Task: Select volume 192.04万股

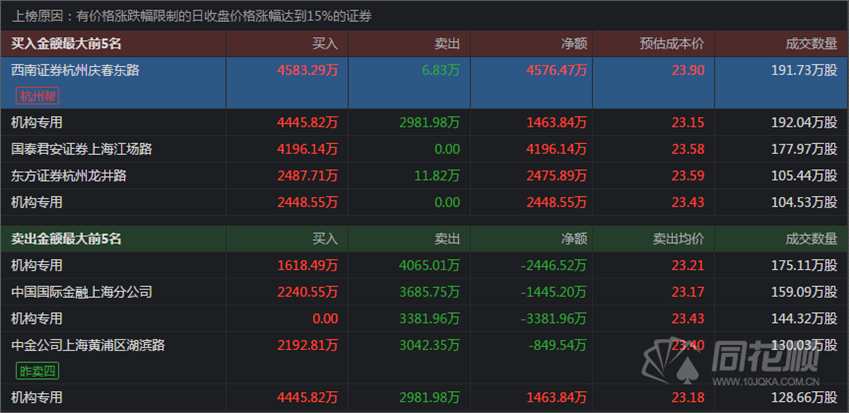Action: point(804,122)
